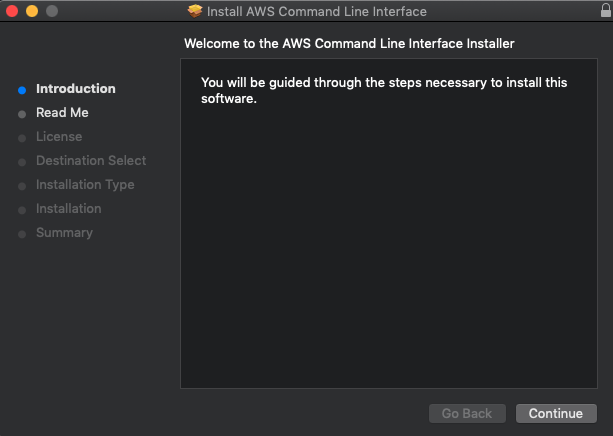
Task: Click the License step label
Action: [x=59, y=136]
